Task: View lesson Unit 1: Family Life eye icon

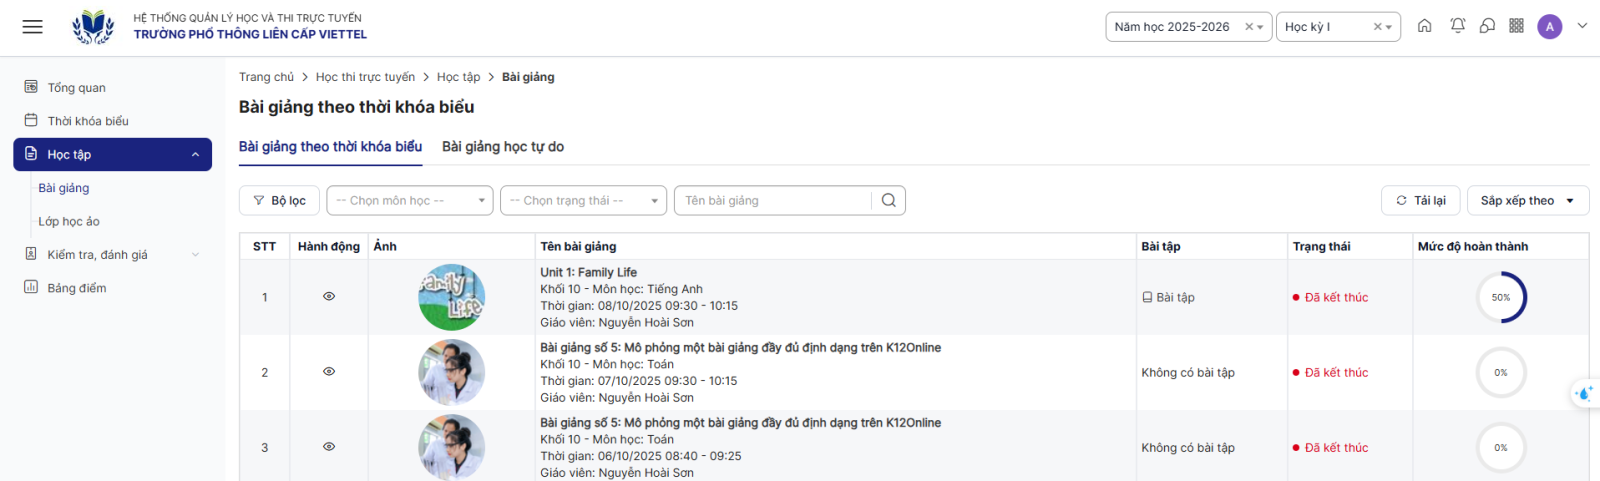Action: pyautogui.click(x=329, y=297)
